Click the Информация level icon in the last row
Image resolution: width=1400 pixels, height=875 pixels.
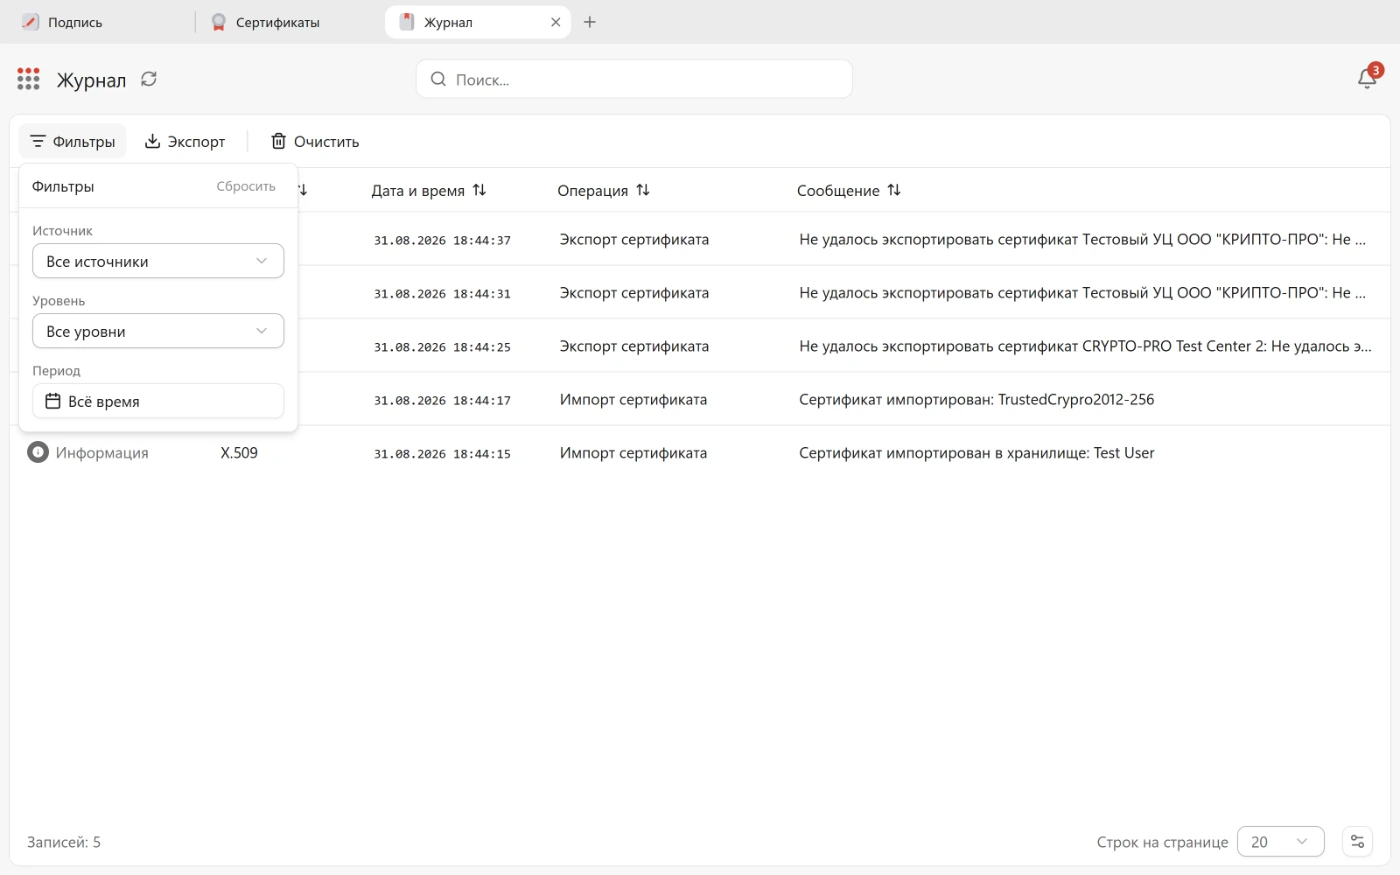38,453
